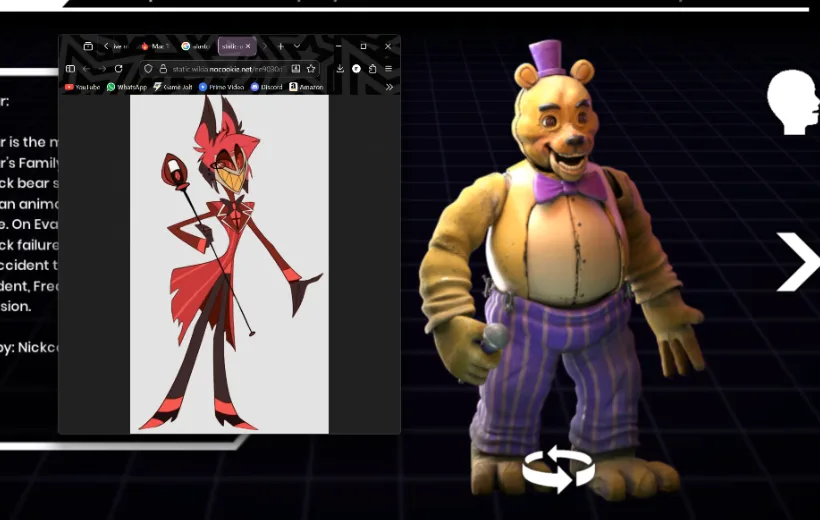Viewport: 820px width, 520px height.
Task: Close the active static tab
Action: coord(248,46)
